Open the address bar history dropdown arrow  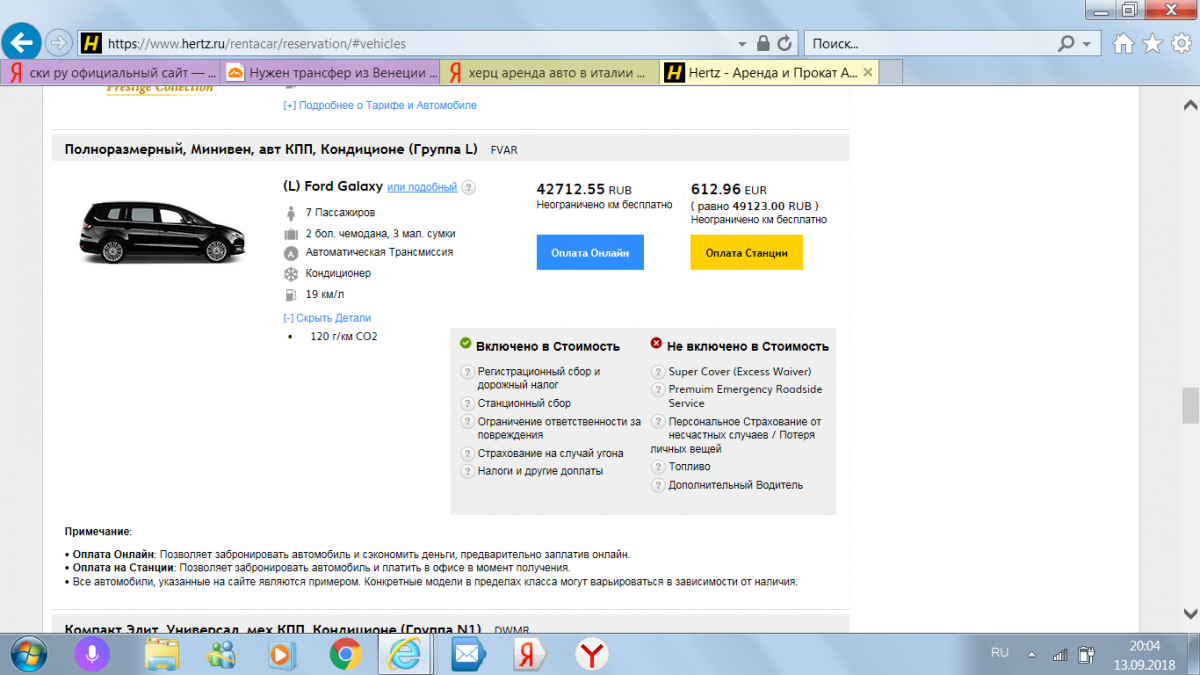(x=742, y=44)
